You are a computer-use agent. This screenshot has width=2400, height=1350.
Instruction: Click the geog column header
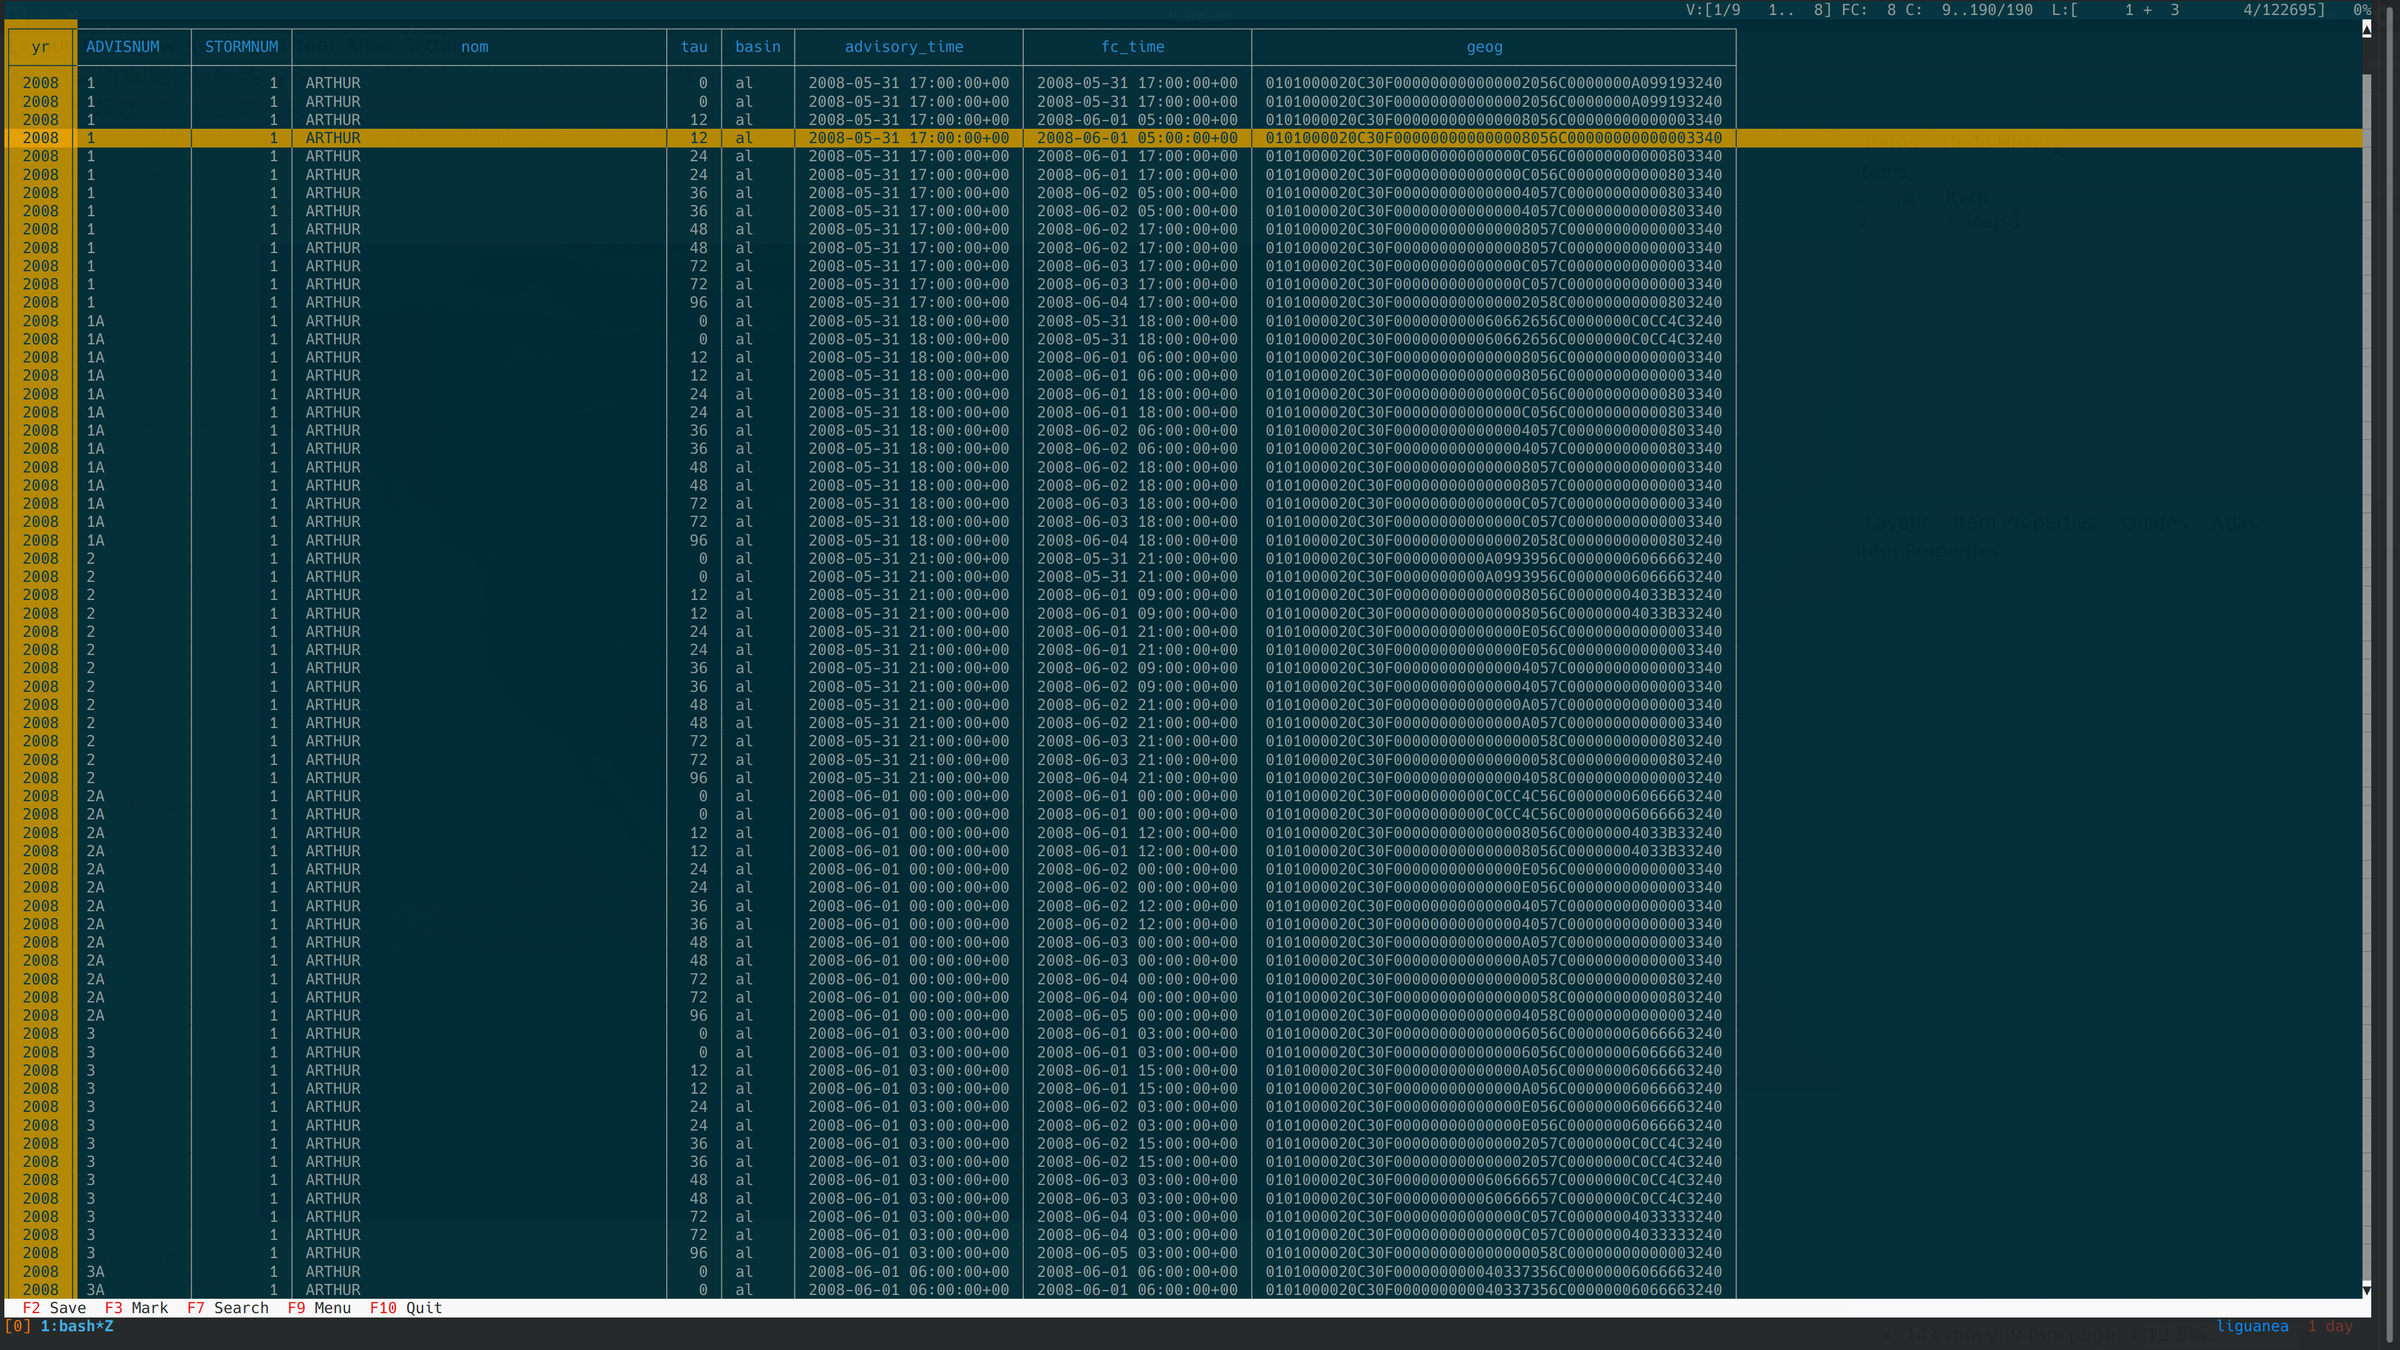point(1484,47)
